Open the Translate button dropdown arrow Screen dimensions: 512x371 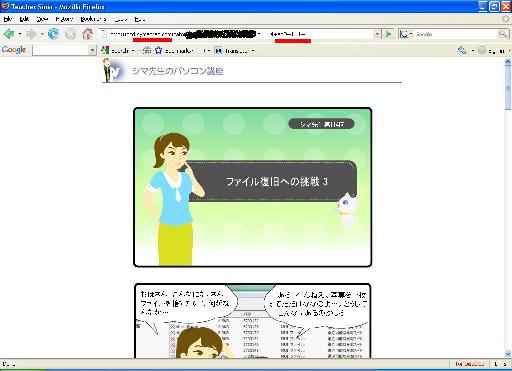click(253, 51)
